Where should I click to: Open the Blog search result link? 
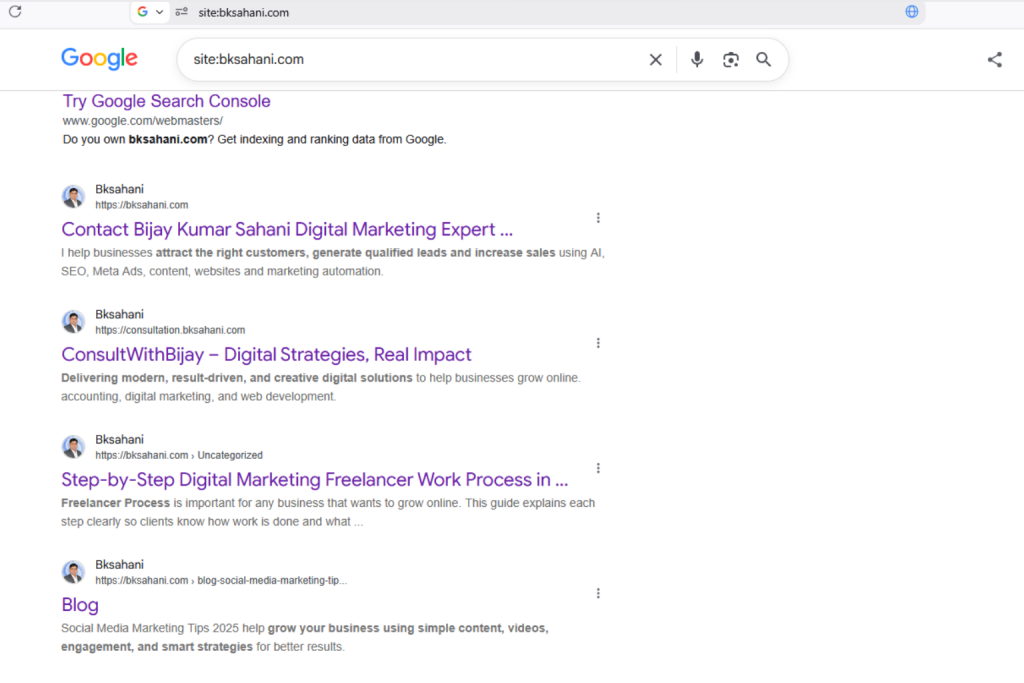(80, 605)
